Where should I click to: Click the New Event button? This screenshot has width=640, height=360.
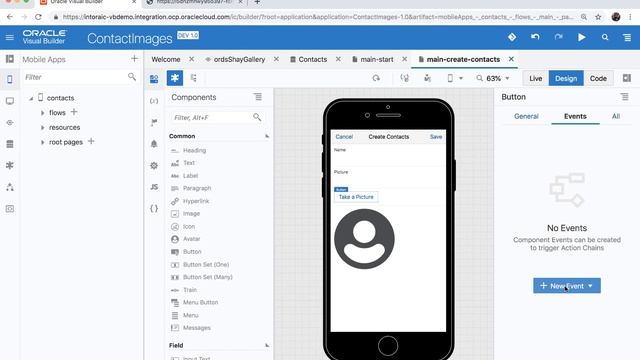click(x=567, y=286)
